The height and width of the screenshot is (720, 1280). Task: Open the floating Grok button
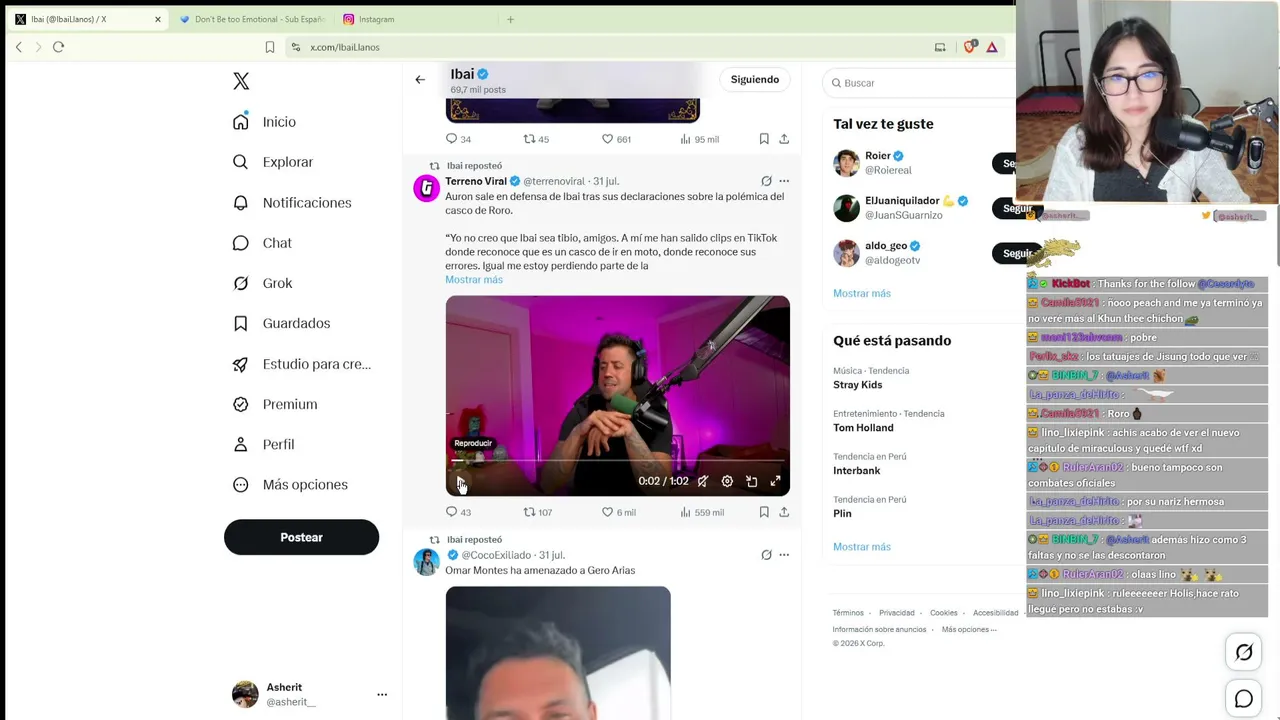point(1244,652)
